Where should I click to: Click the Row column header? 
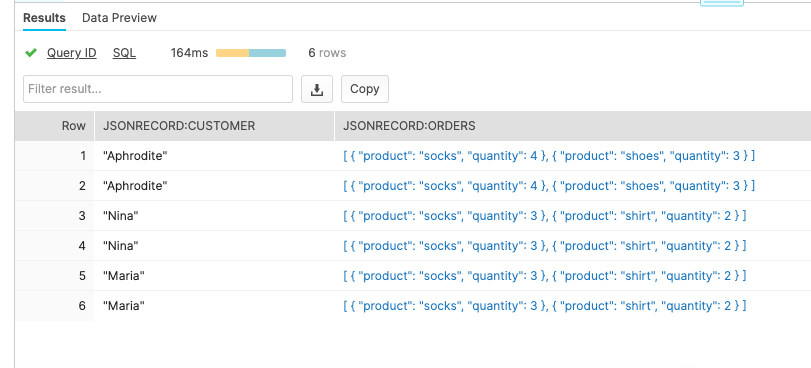pyautogui.click(x=74, y=126)
